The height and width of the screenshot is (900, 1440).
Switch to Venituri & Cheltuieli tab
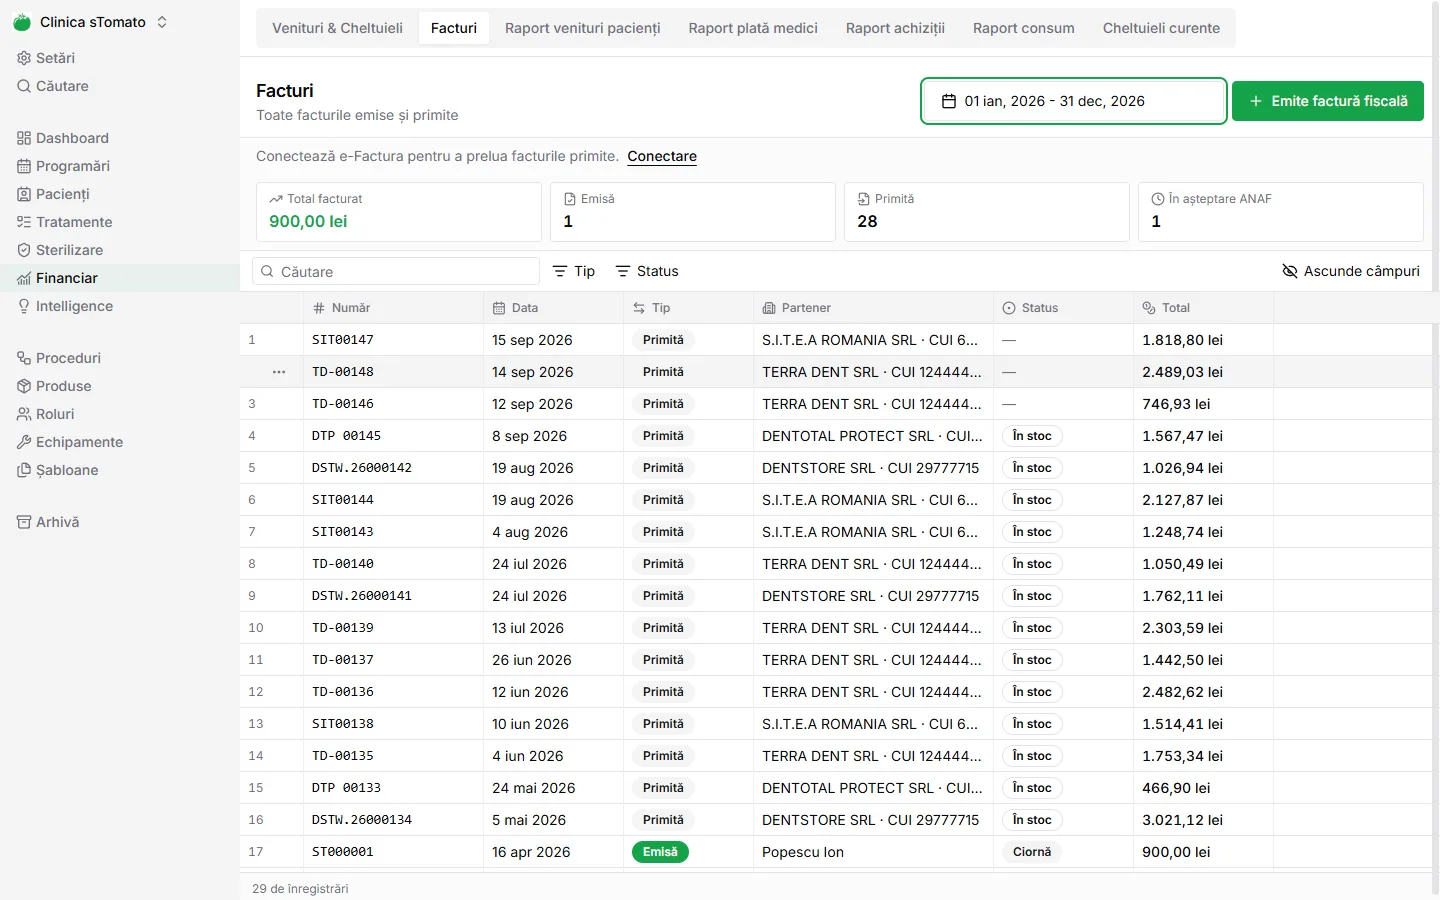coord(338,28)
